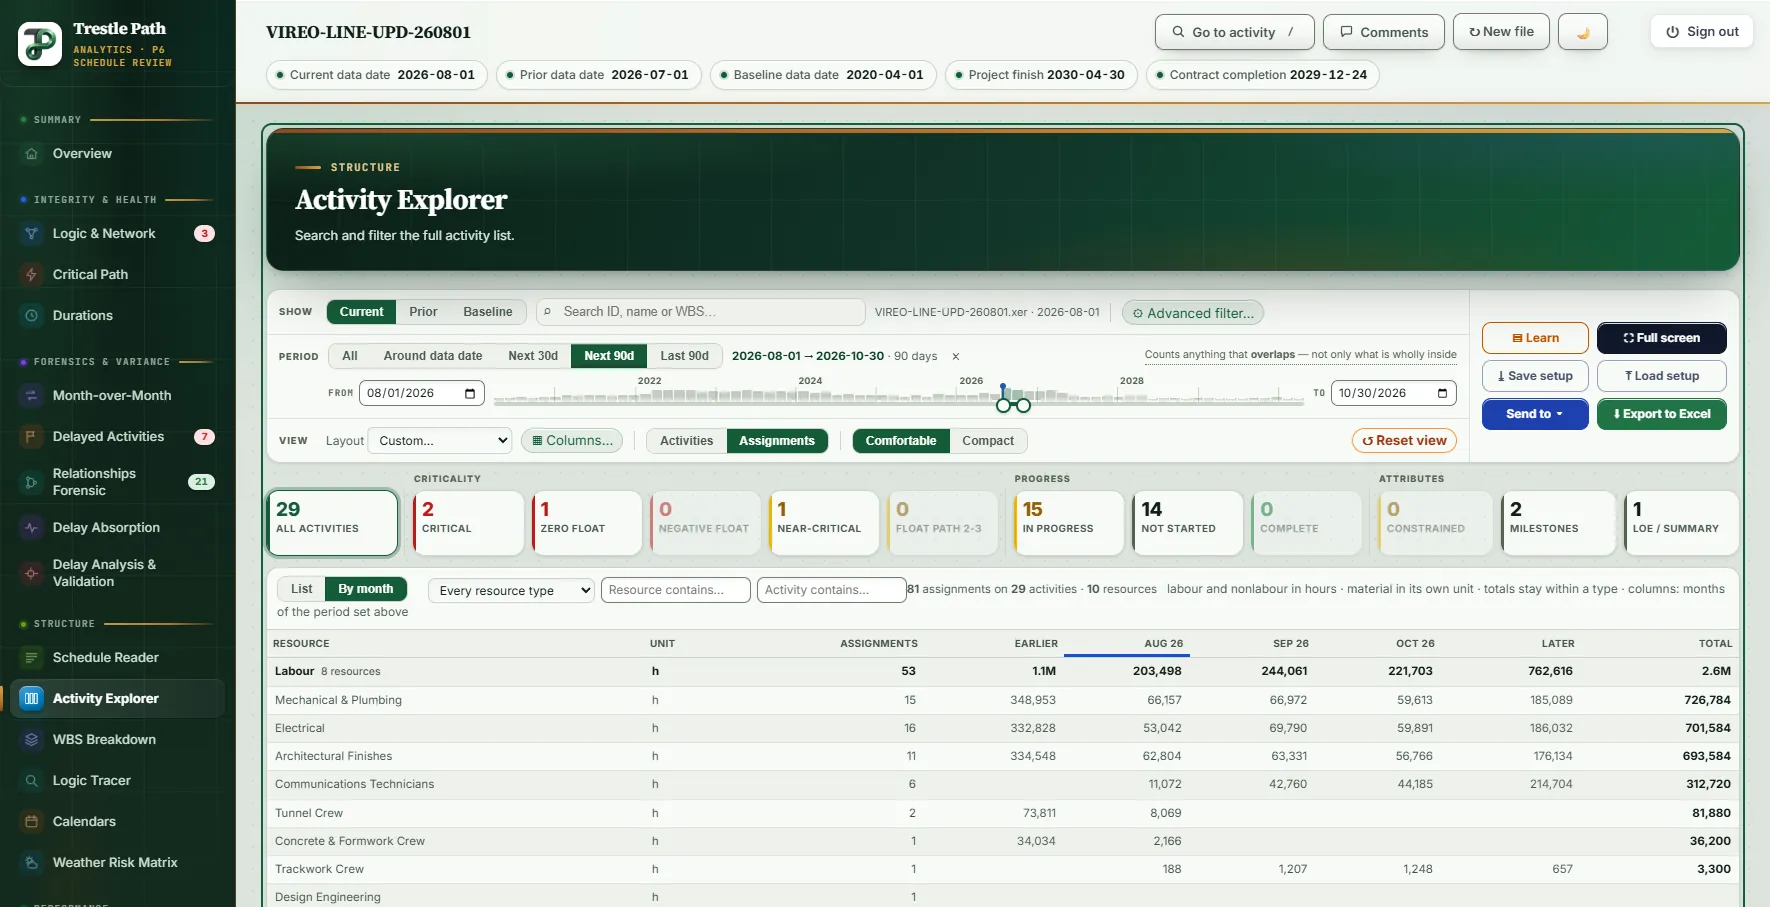Click the Critical Path lightning icon
The width and height of the screenshot is (1770, 907).
[x=31, y=275]
